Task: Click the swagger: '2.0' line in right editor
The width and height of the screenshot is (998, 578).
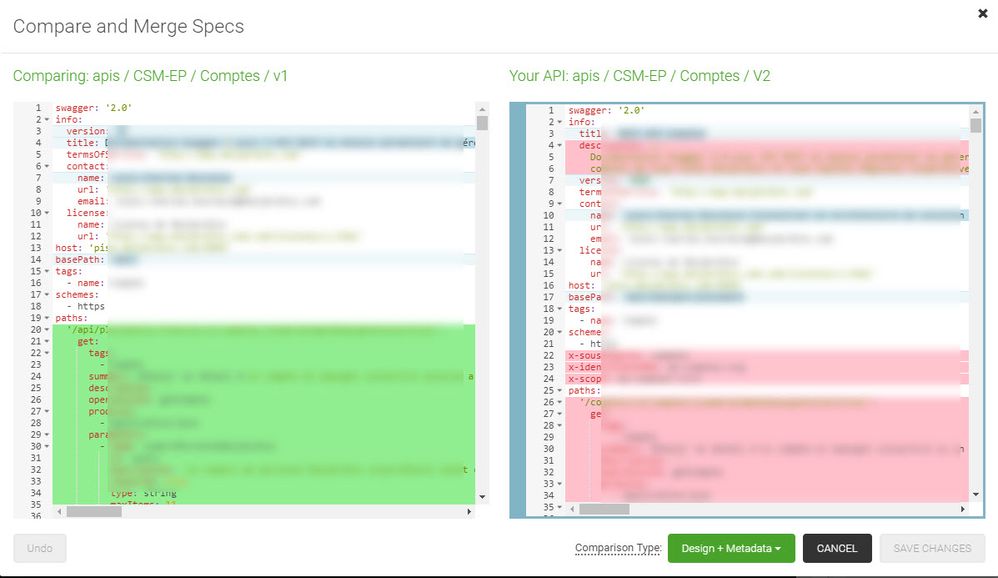Action: coord(768,110)
